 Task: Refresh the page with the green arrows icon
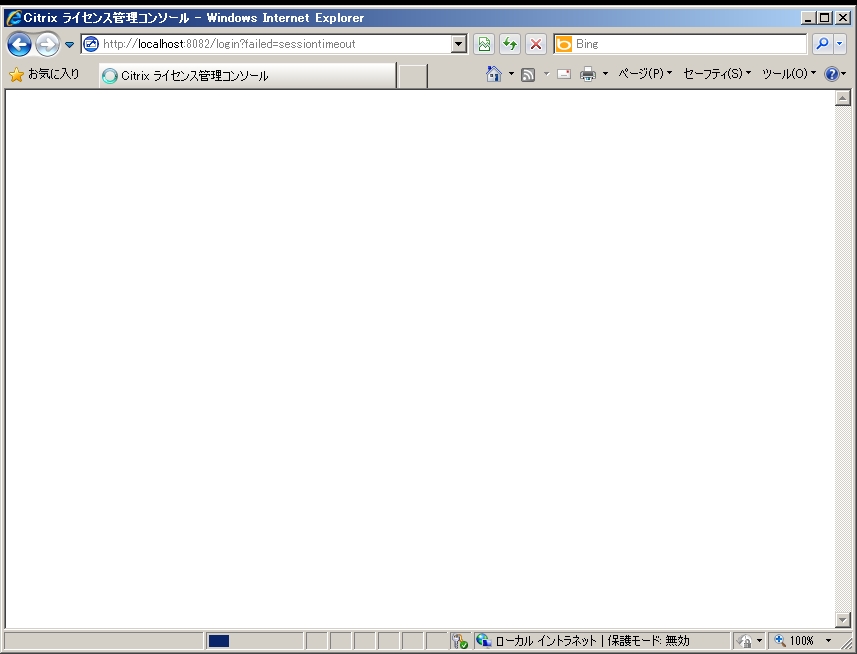510,44
